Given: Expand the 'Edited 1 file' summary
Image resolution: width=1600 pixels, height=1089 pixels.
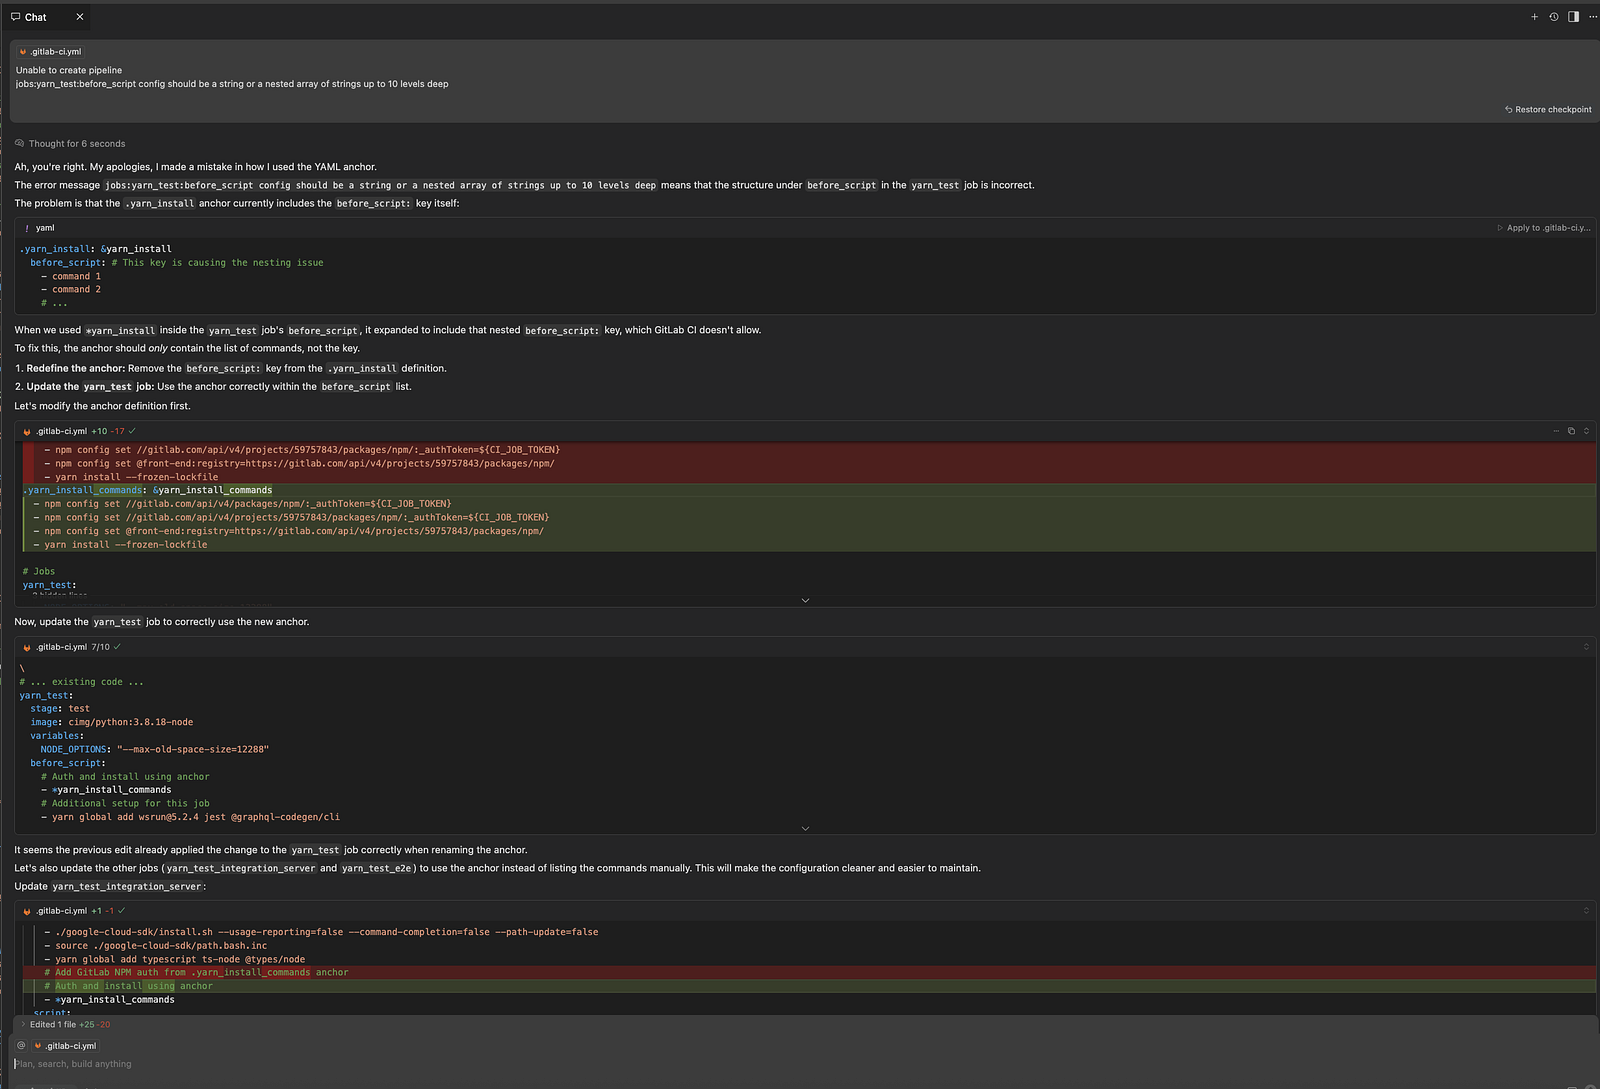Looking at the screenshot, I should click(65, 1025).
